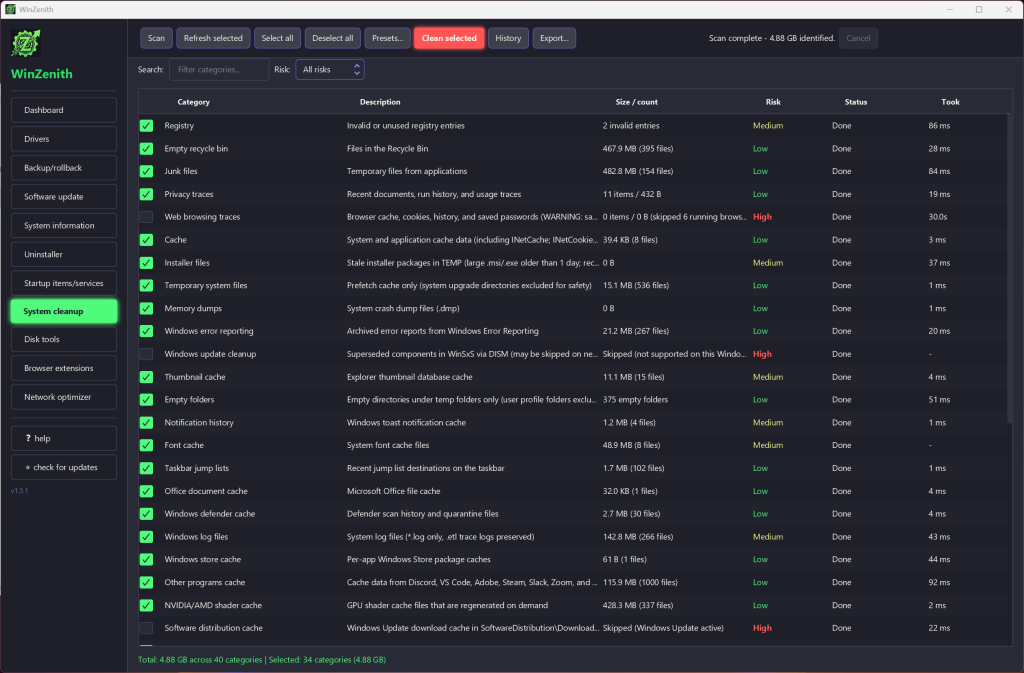Open the Presets... menu button

[x=387, y=38]
